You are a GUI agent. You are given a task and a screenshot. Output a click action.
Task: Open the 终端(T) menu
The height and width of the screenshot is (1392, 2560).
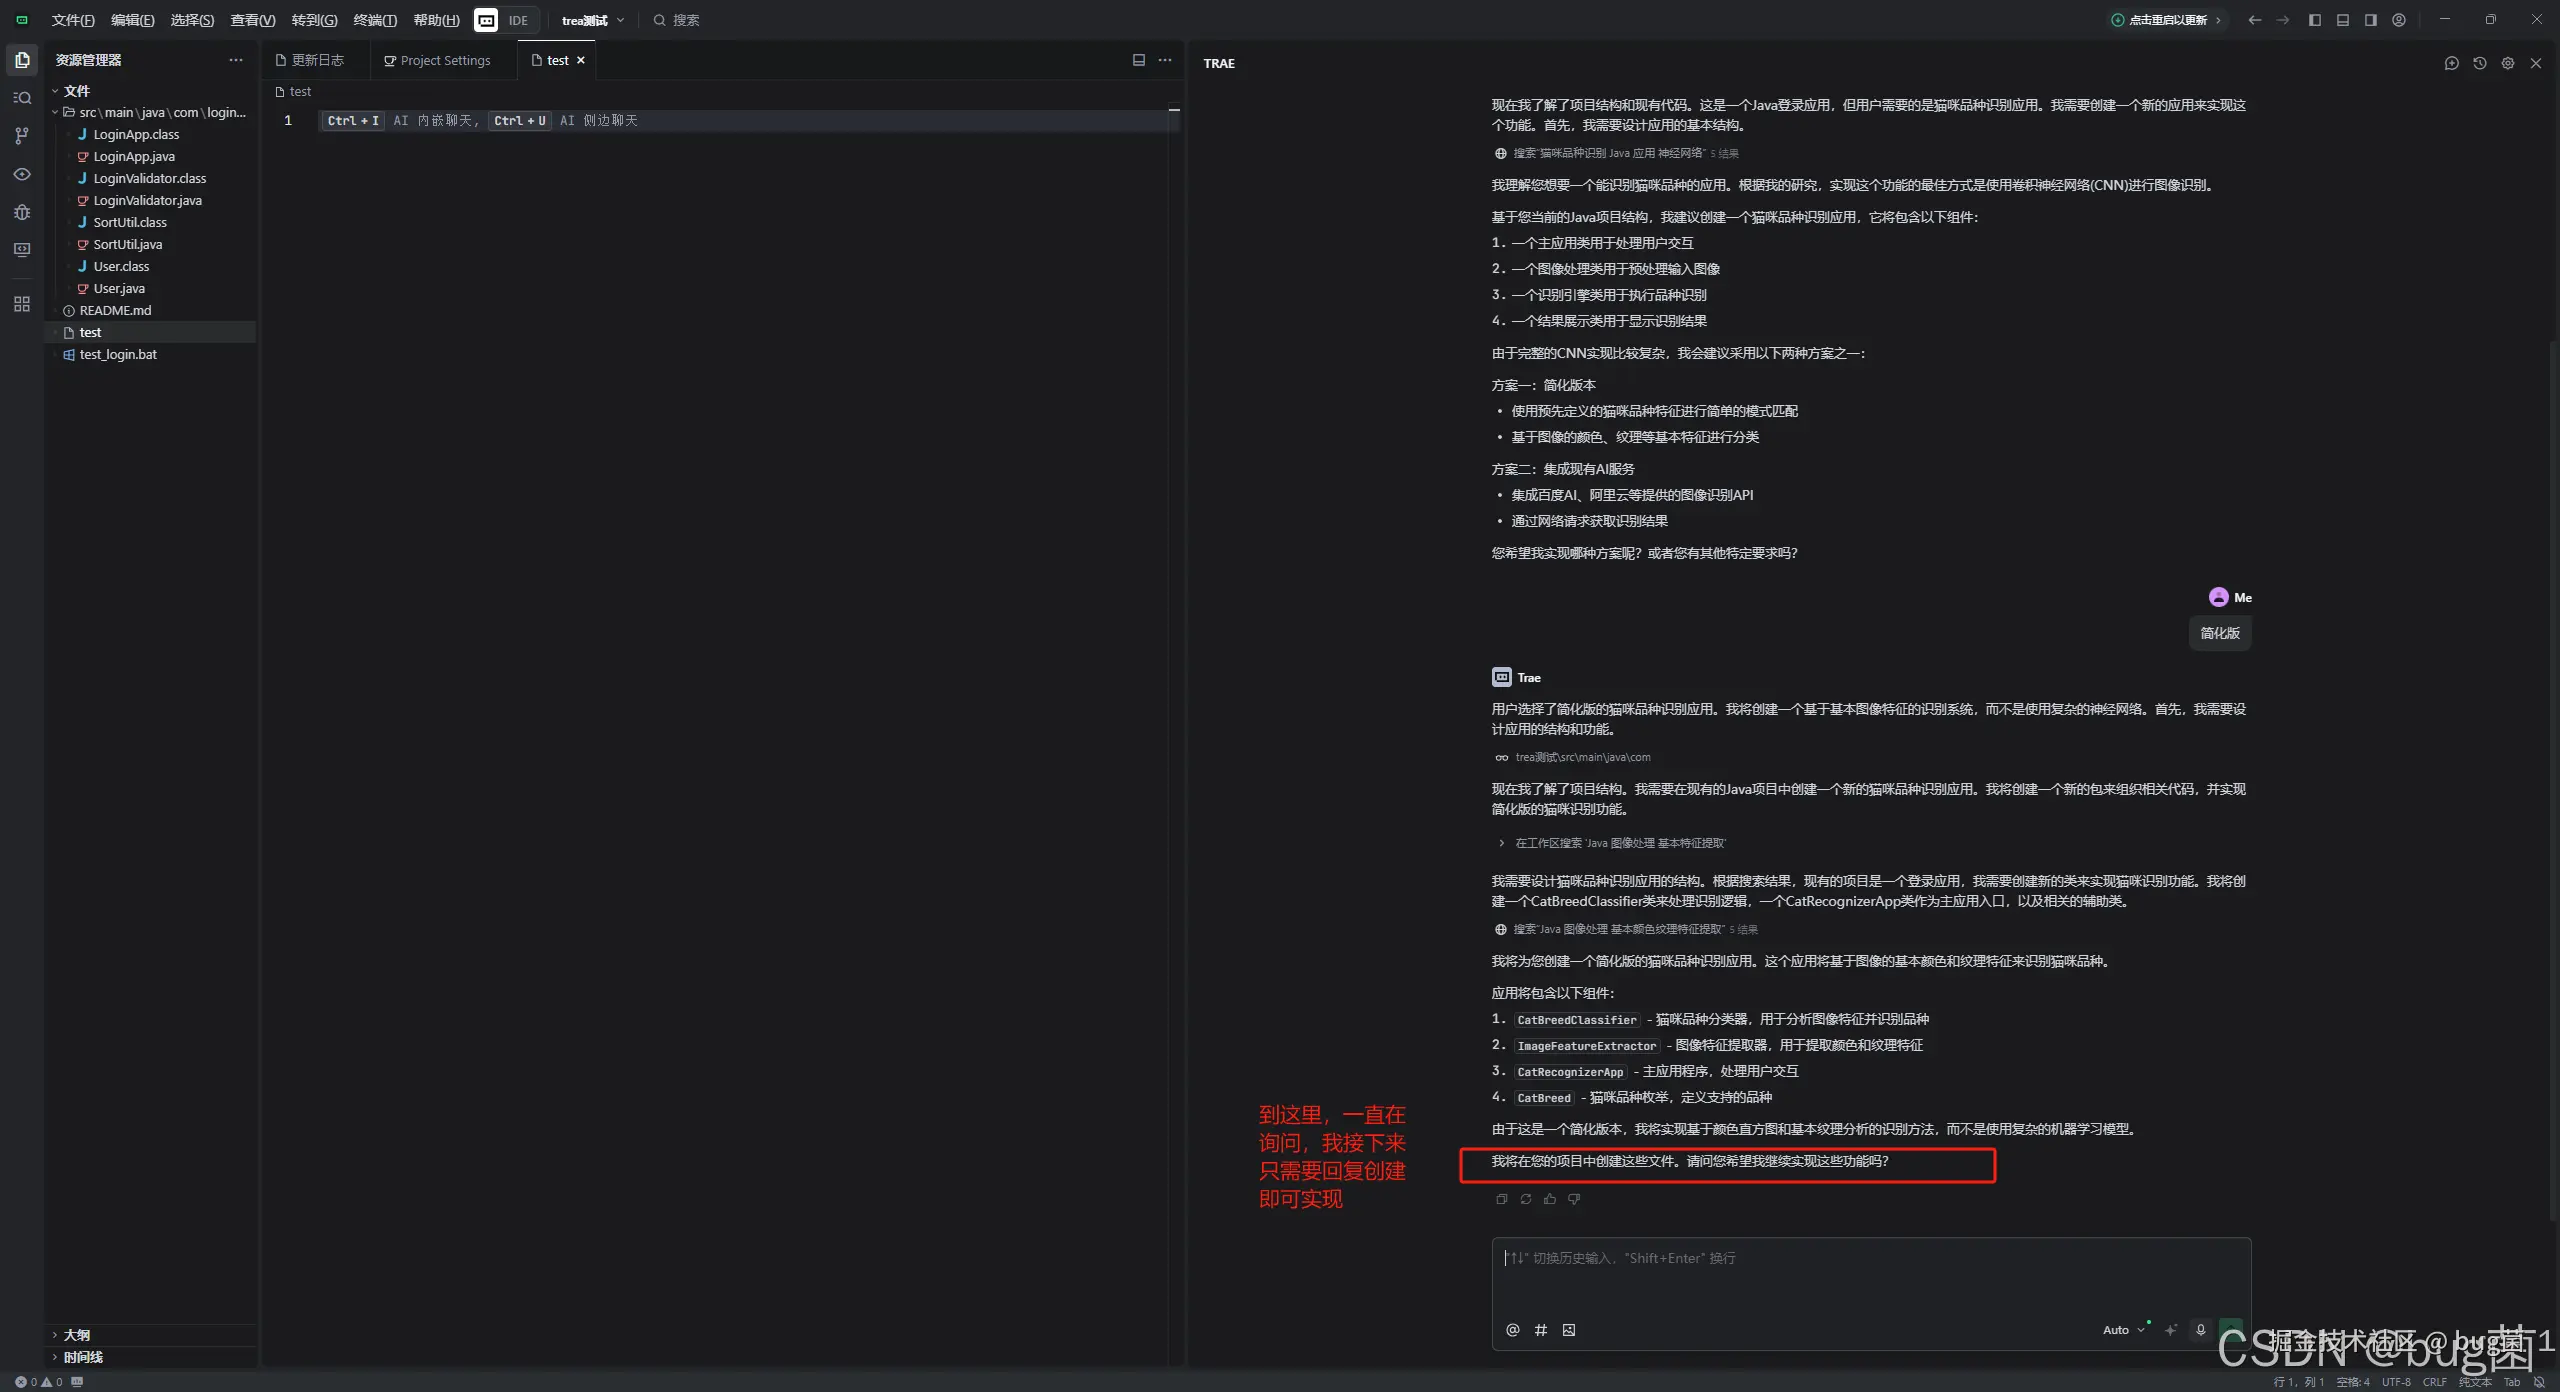(375, 20)
